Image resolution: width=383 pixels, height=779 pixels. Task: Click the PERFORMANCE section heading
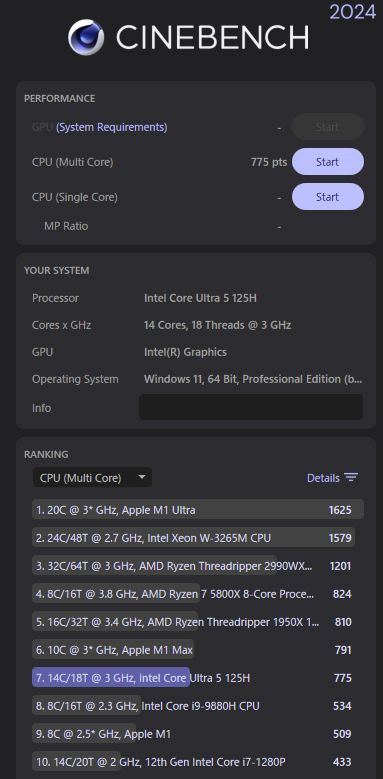(60, 98)
